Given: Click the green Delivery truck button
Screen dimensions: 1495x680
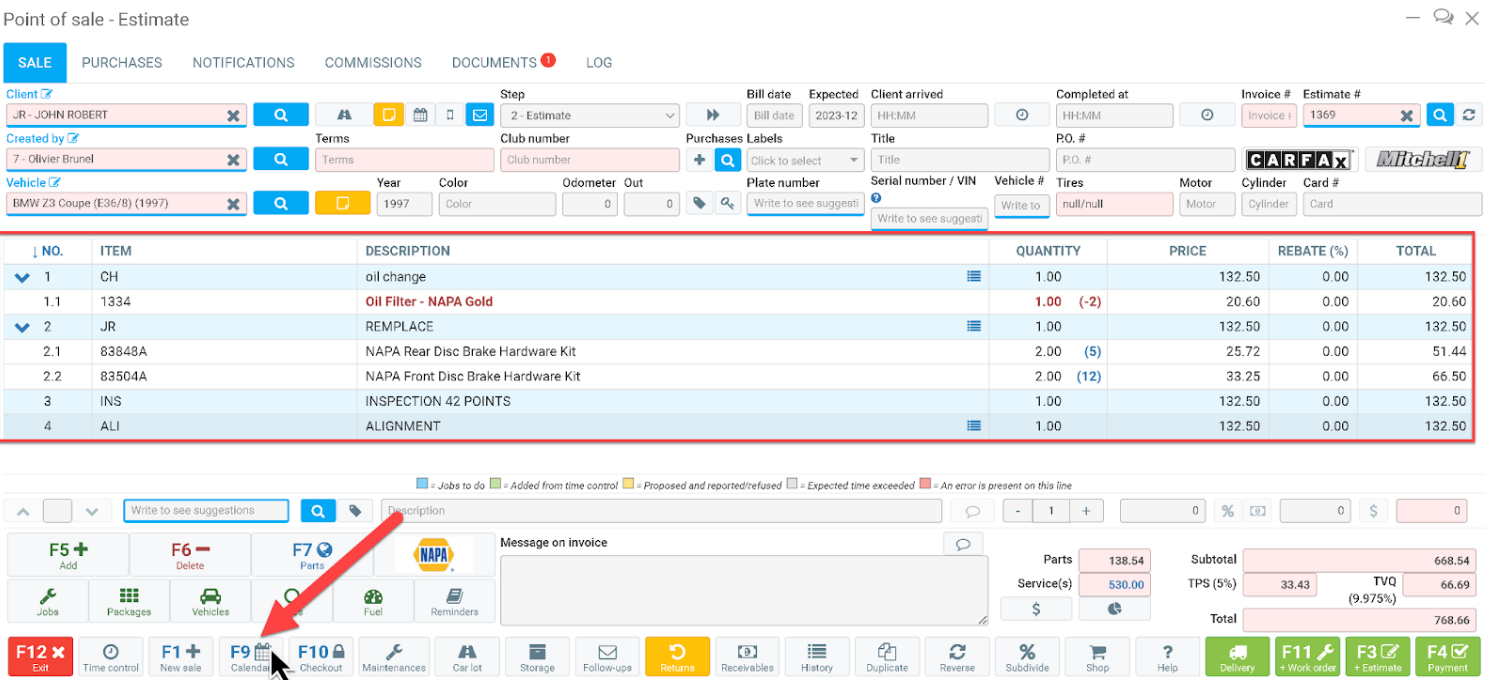Looking at the screenshot, I should tap(1237, 657).
